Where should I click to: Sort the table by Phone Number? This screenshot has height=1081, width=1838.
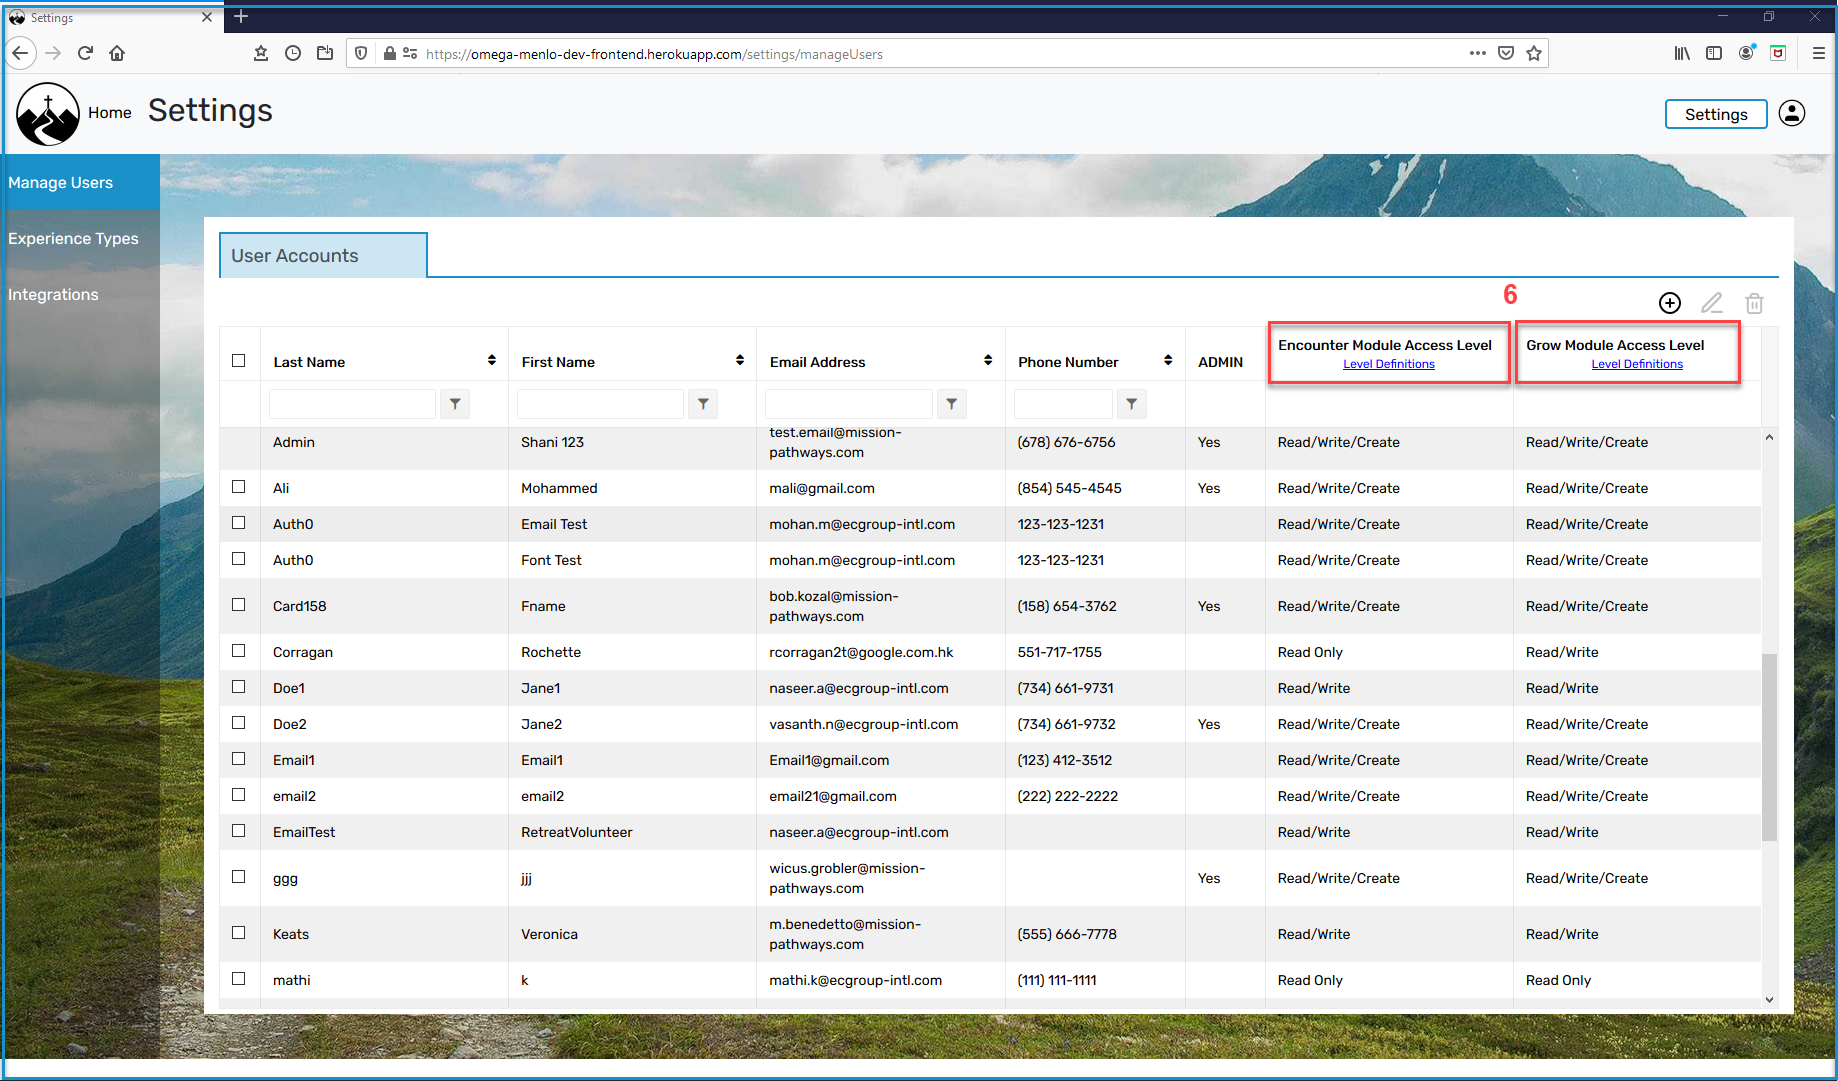point(1168,360)
